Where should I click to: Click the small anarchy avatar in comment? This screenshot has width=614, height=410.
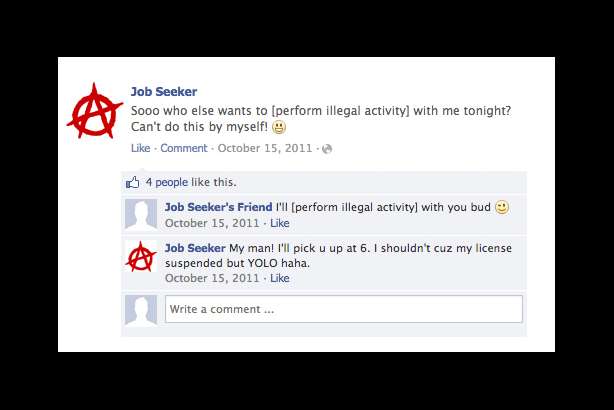tap(141, 256)
